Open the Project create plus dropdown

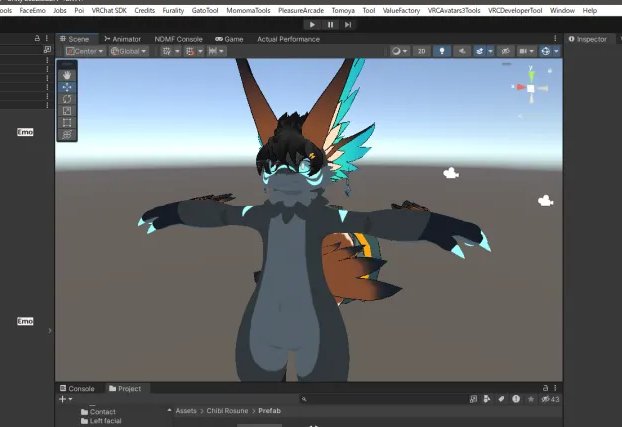65,399
